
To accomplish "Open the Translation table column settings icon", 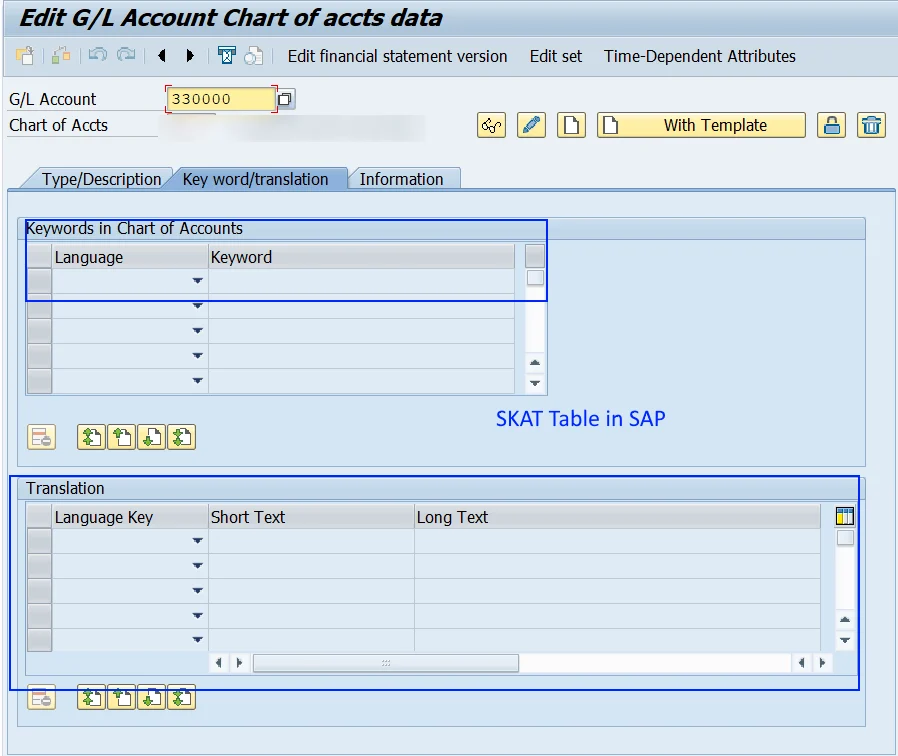I will point(845,516).
